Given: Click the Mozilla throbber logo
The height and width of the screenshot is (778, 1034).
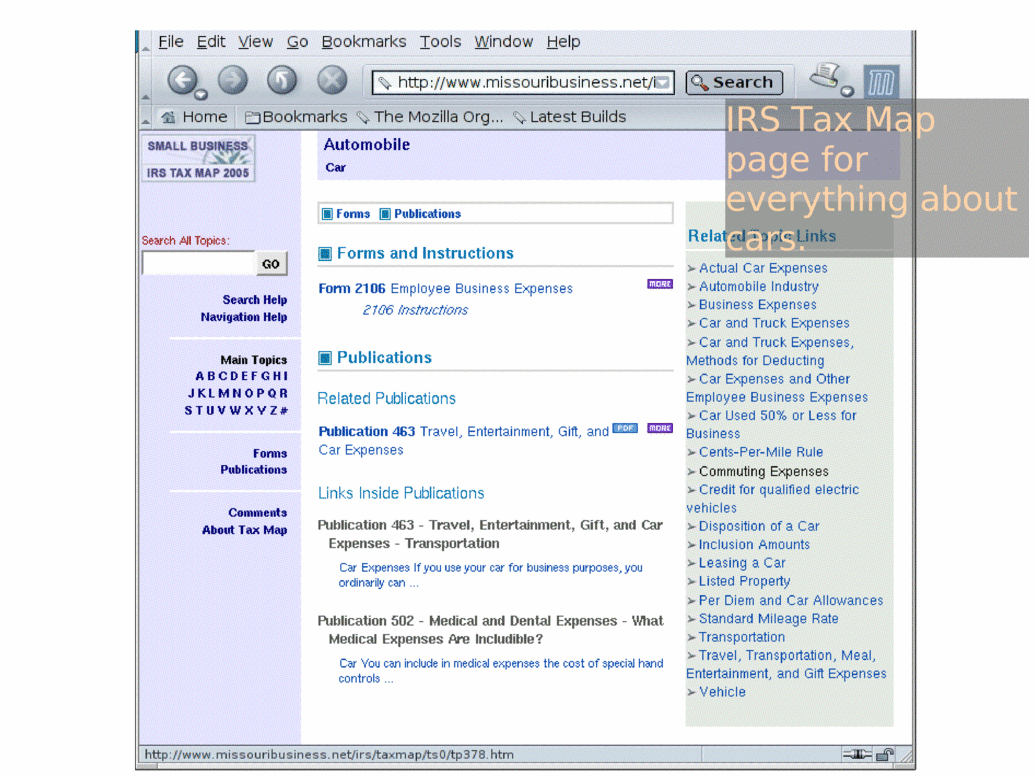Looking at the screenshot, I should coord(881,82).
